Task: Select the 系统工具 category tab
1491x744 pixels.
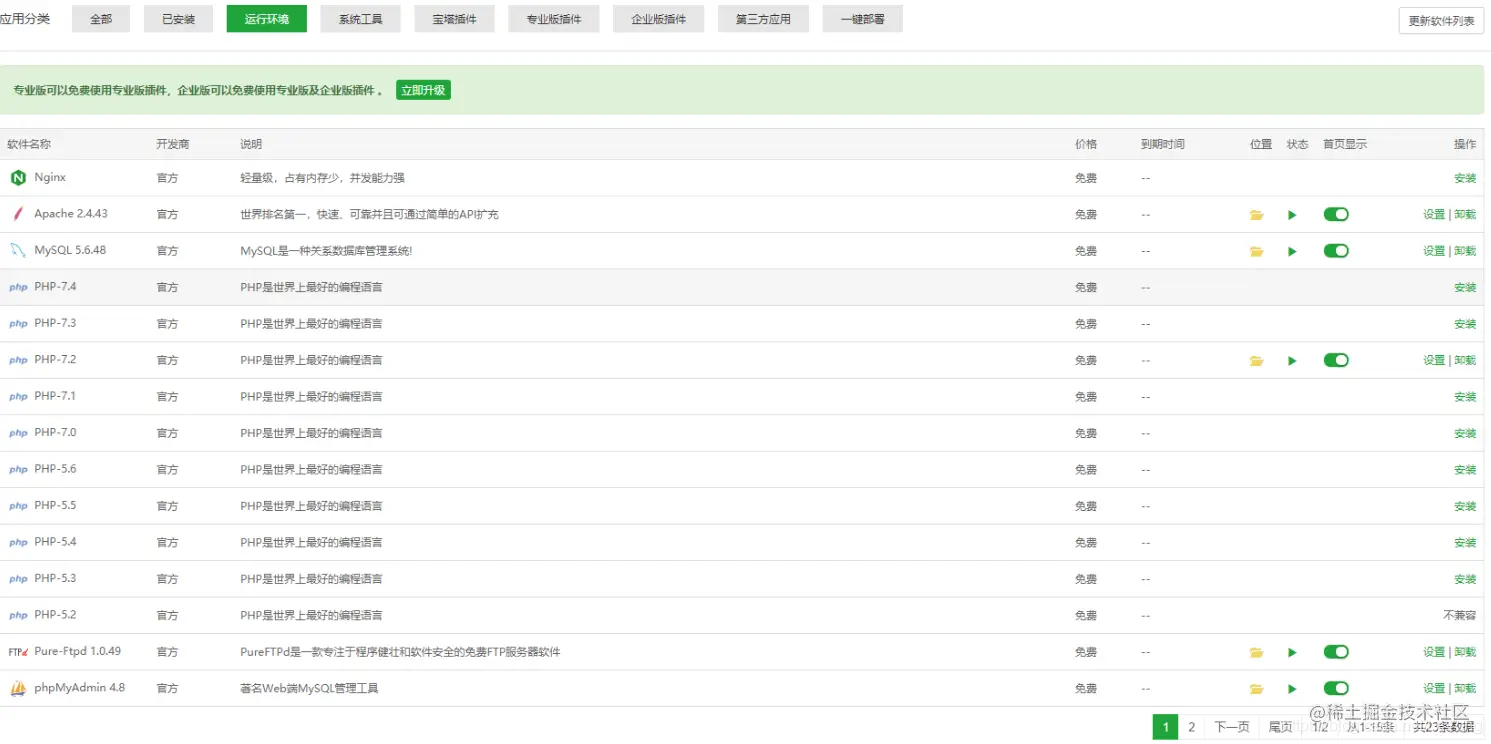Action: tap(361, 19)
